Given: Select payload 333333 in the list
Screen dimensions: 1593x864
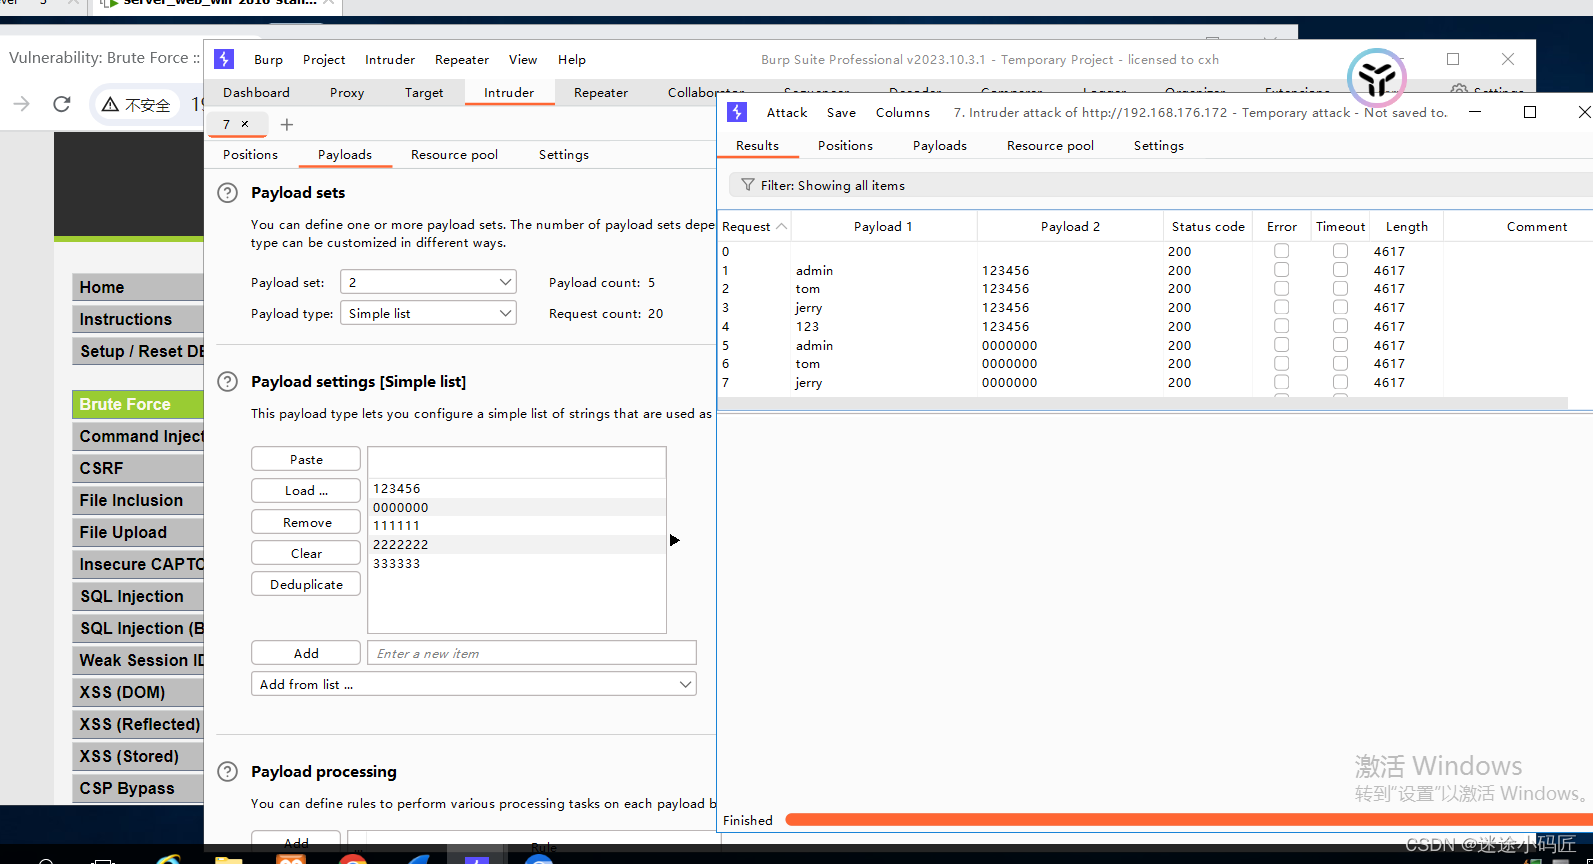Looking at the screenshot, I should (x=516, y=564).
